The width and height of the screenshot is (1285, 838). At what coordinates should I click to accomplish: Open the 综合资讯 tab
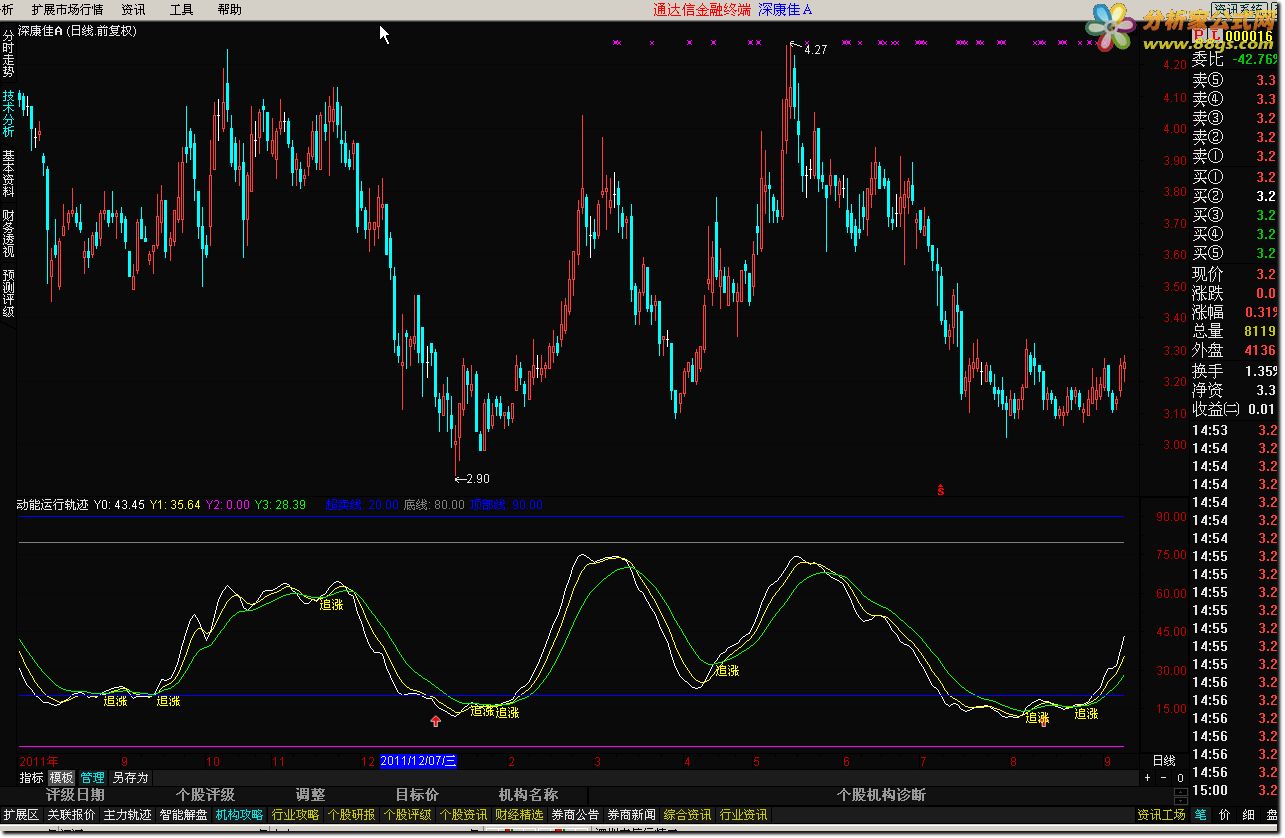tap(687, 815)
